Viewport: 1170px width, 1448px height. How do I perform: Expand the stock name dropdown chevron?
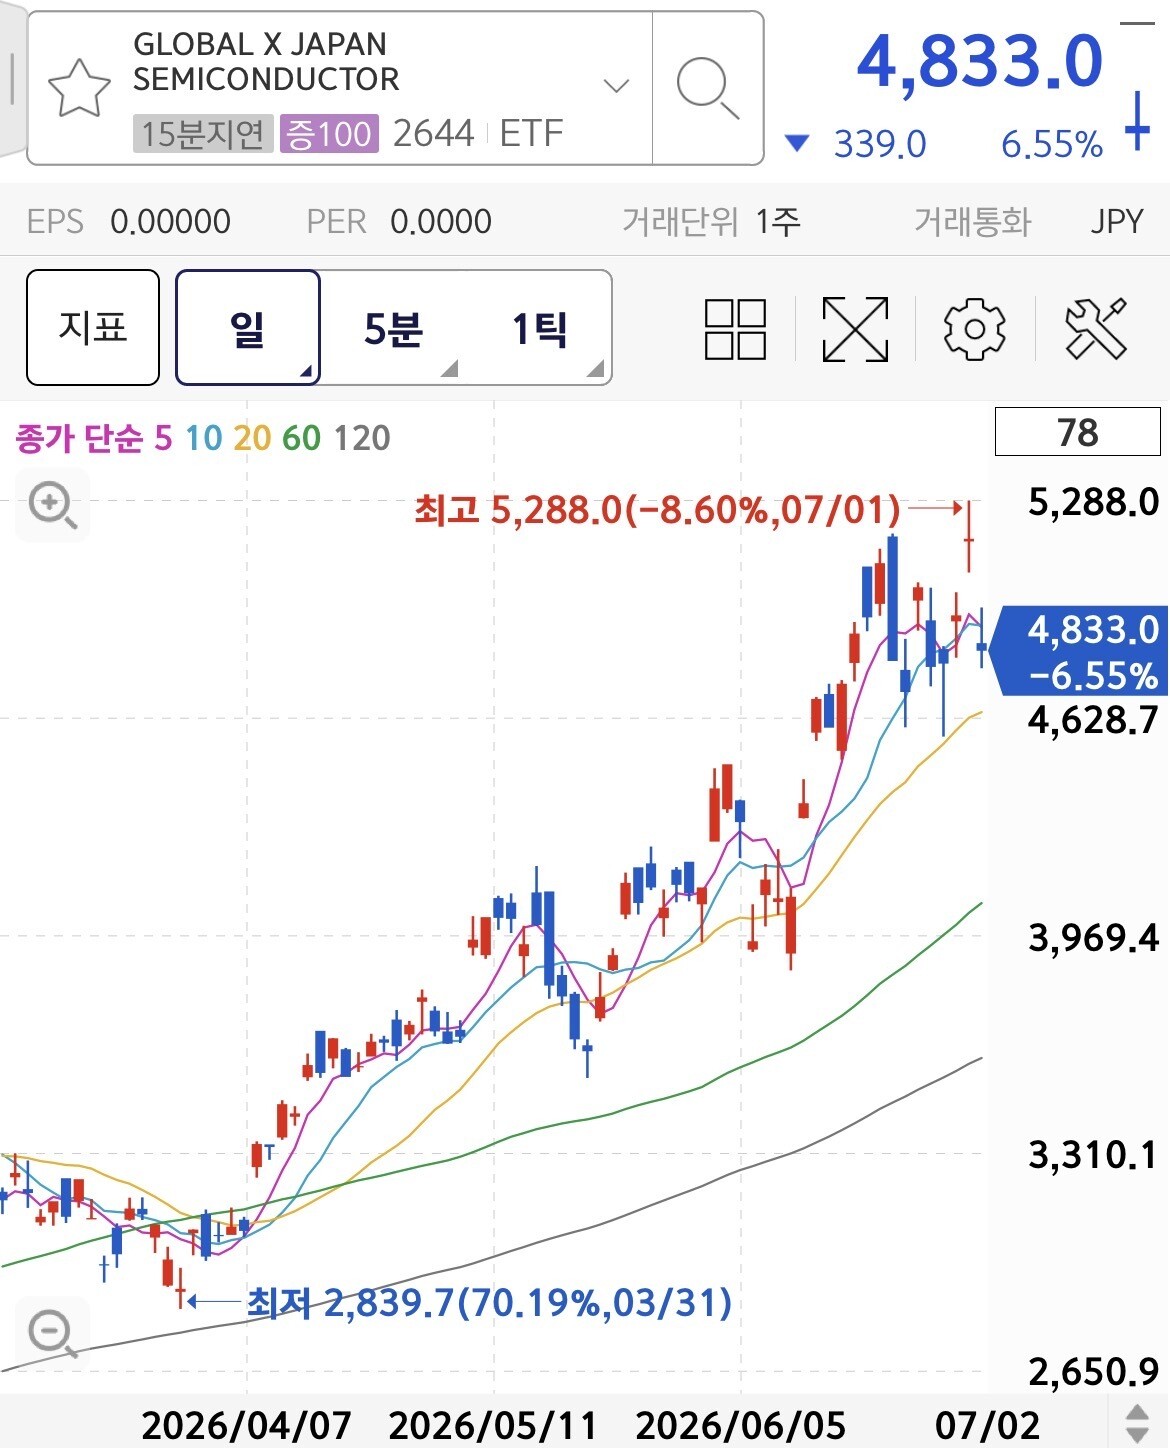coord(617,86)
